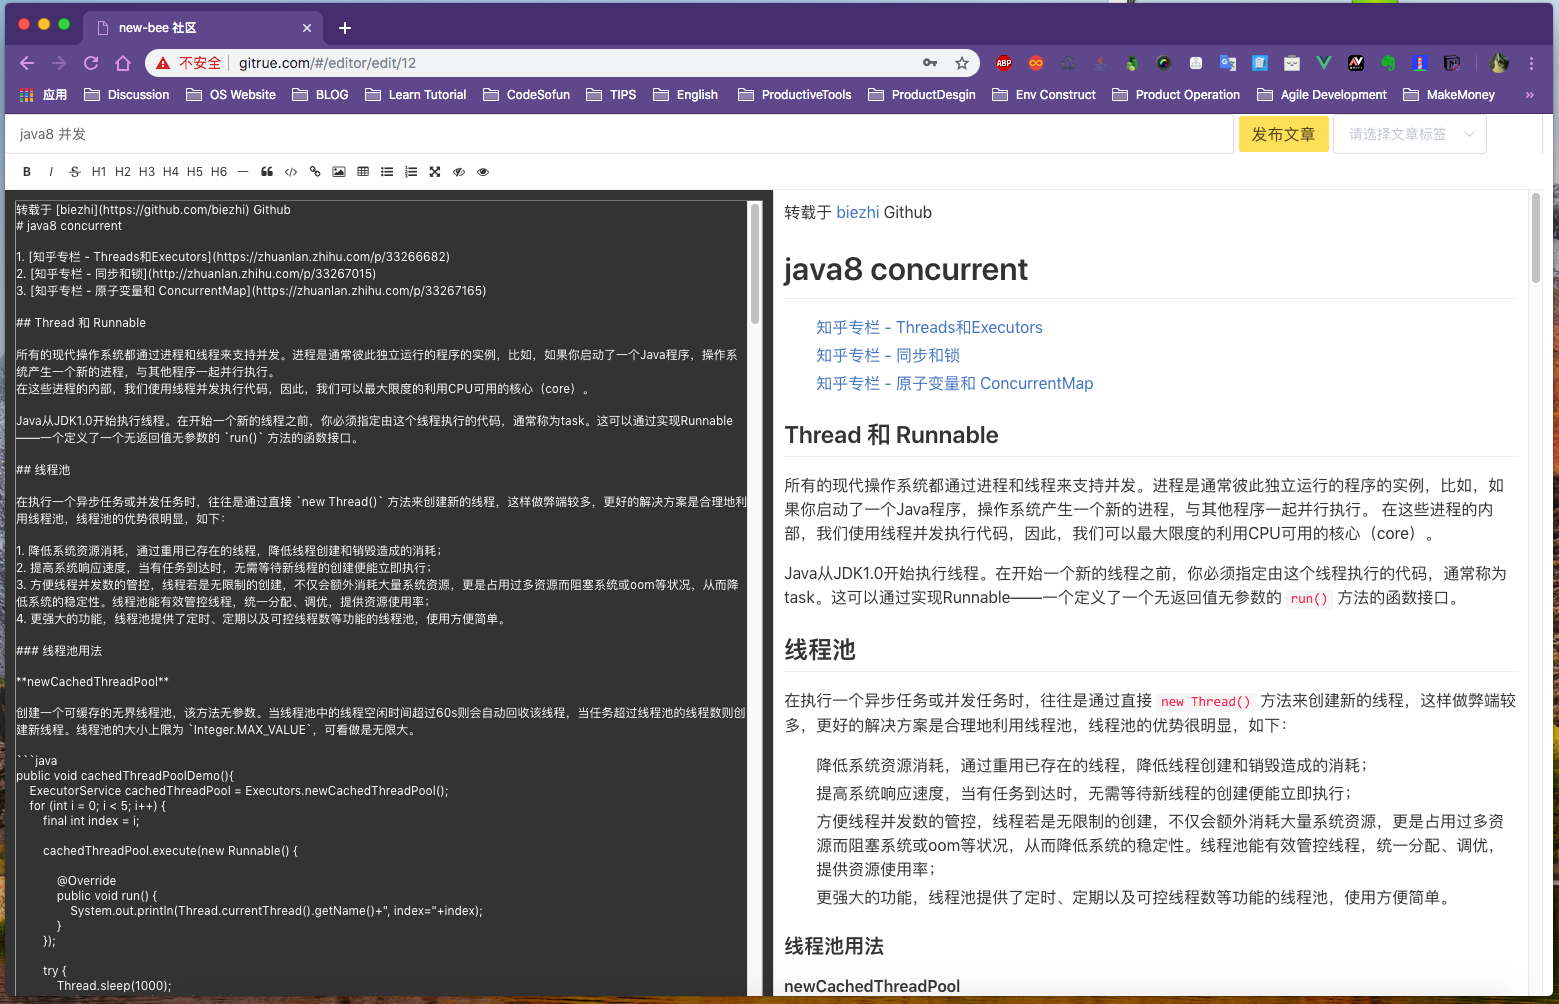The width and height of the screenshot is (1559, 1004).
Task: Open saved passwords key icon
Action: (x=930, y=63)
